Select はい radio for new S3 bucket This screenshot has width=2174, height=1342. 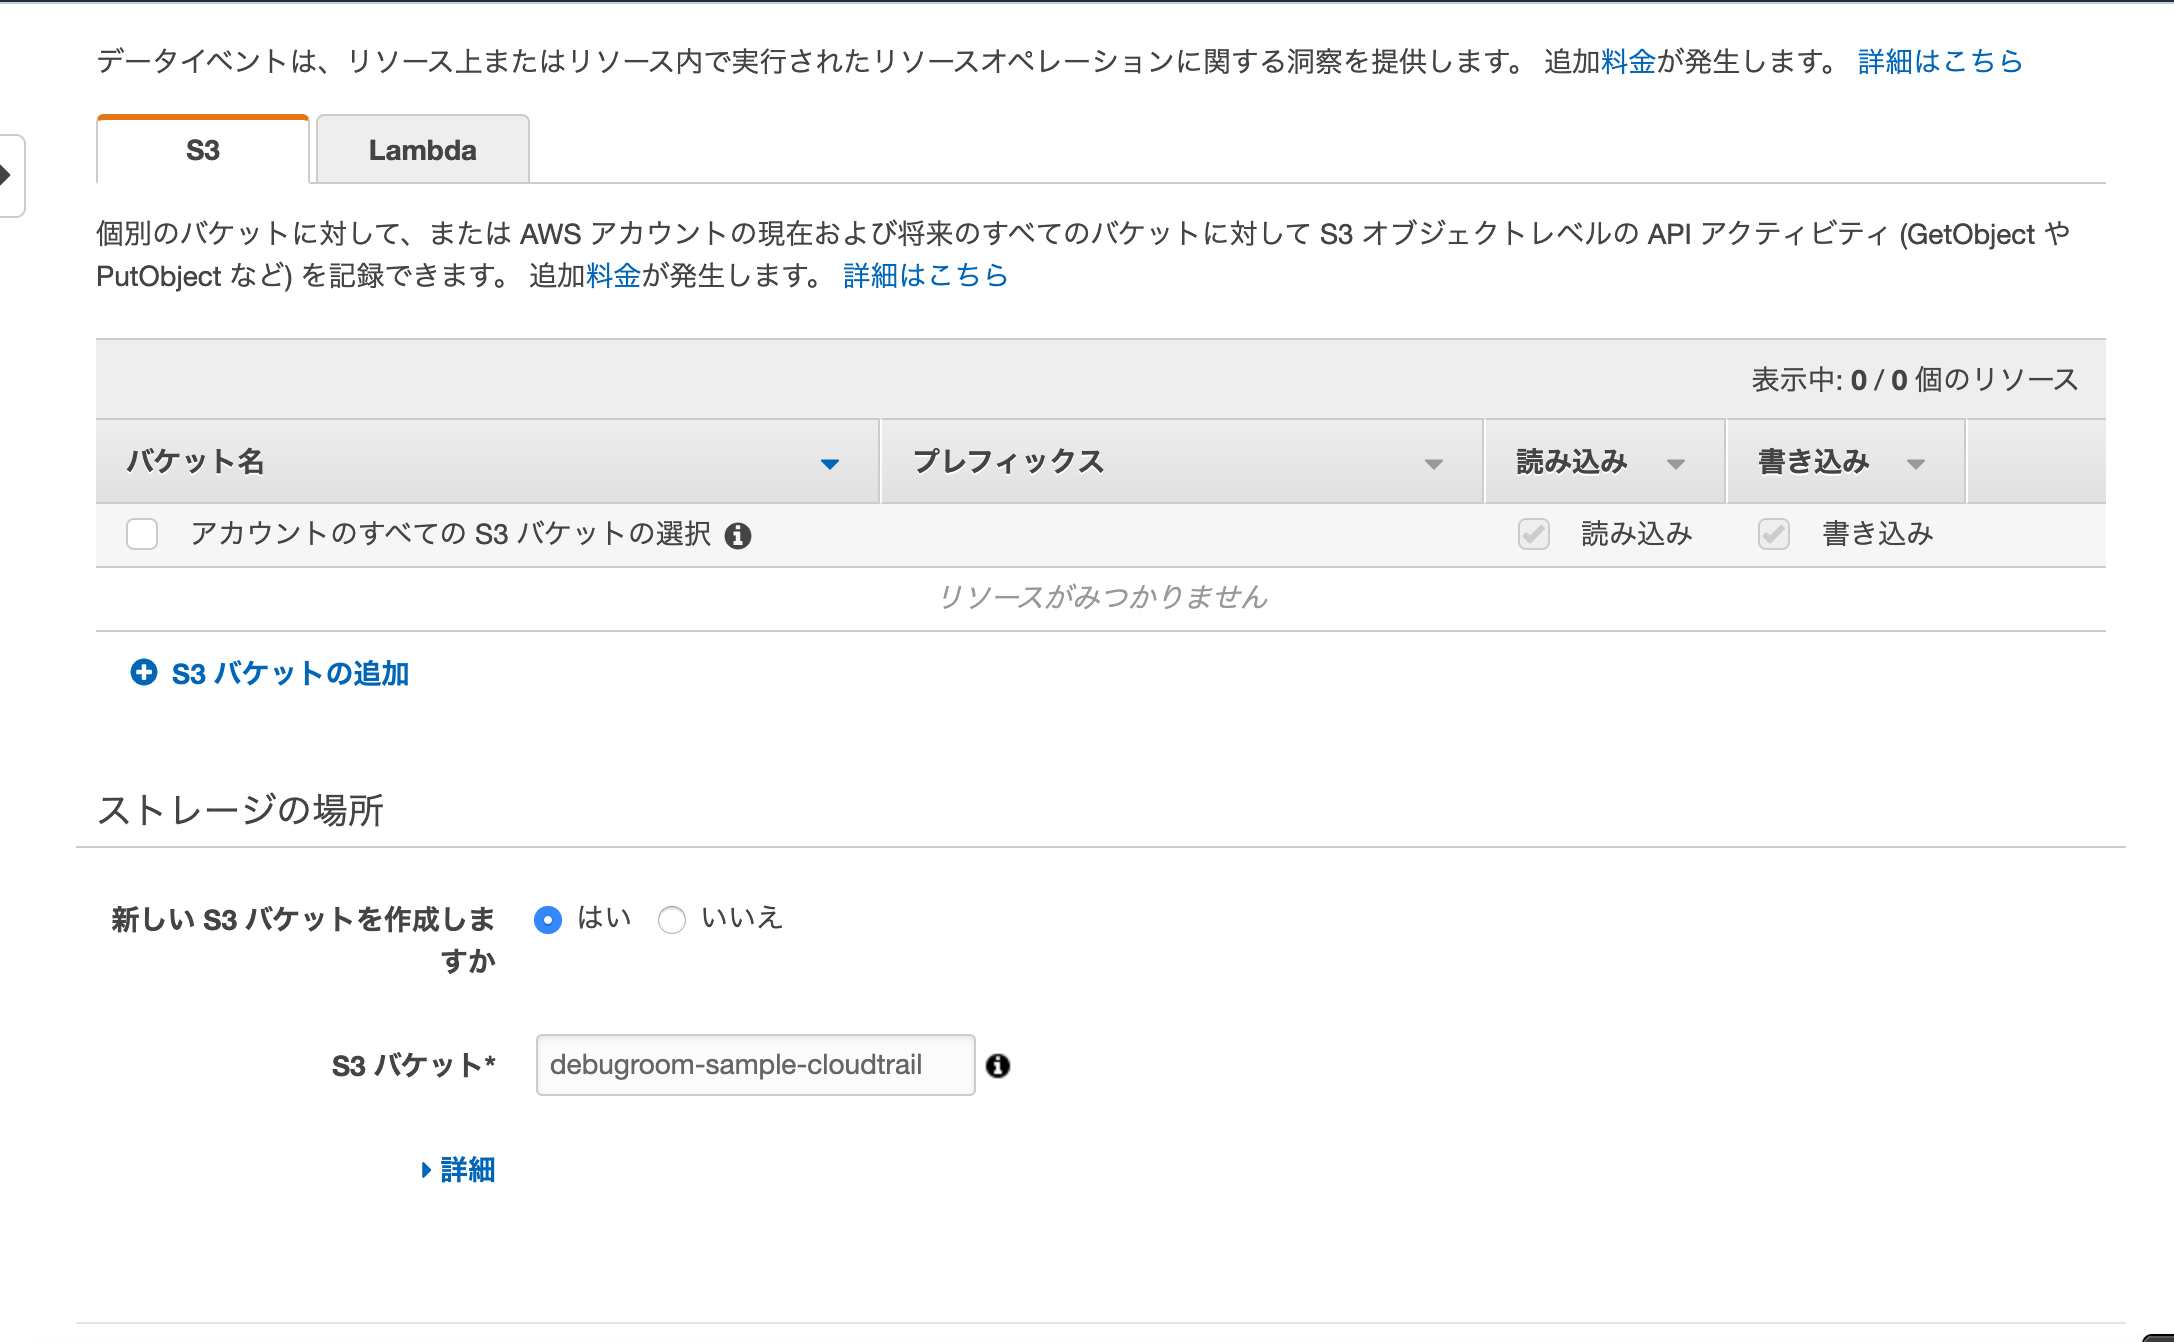coord(548,919)
